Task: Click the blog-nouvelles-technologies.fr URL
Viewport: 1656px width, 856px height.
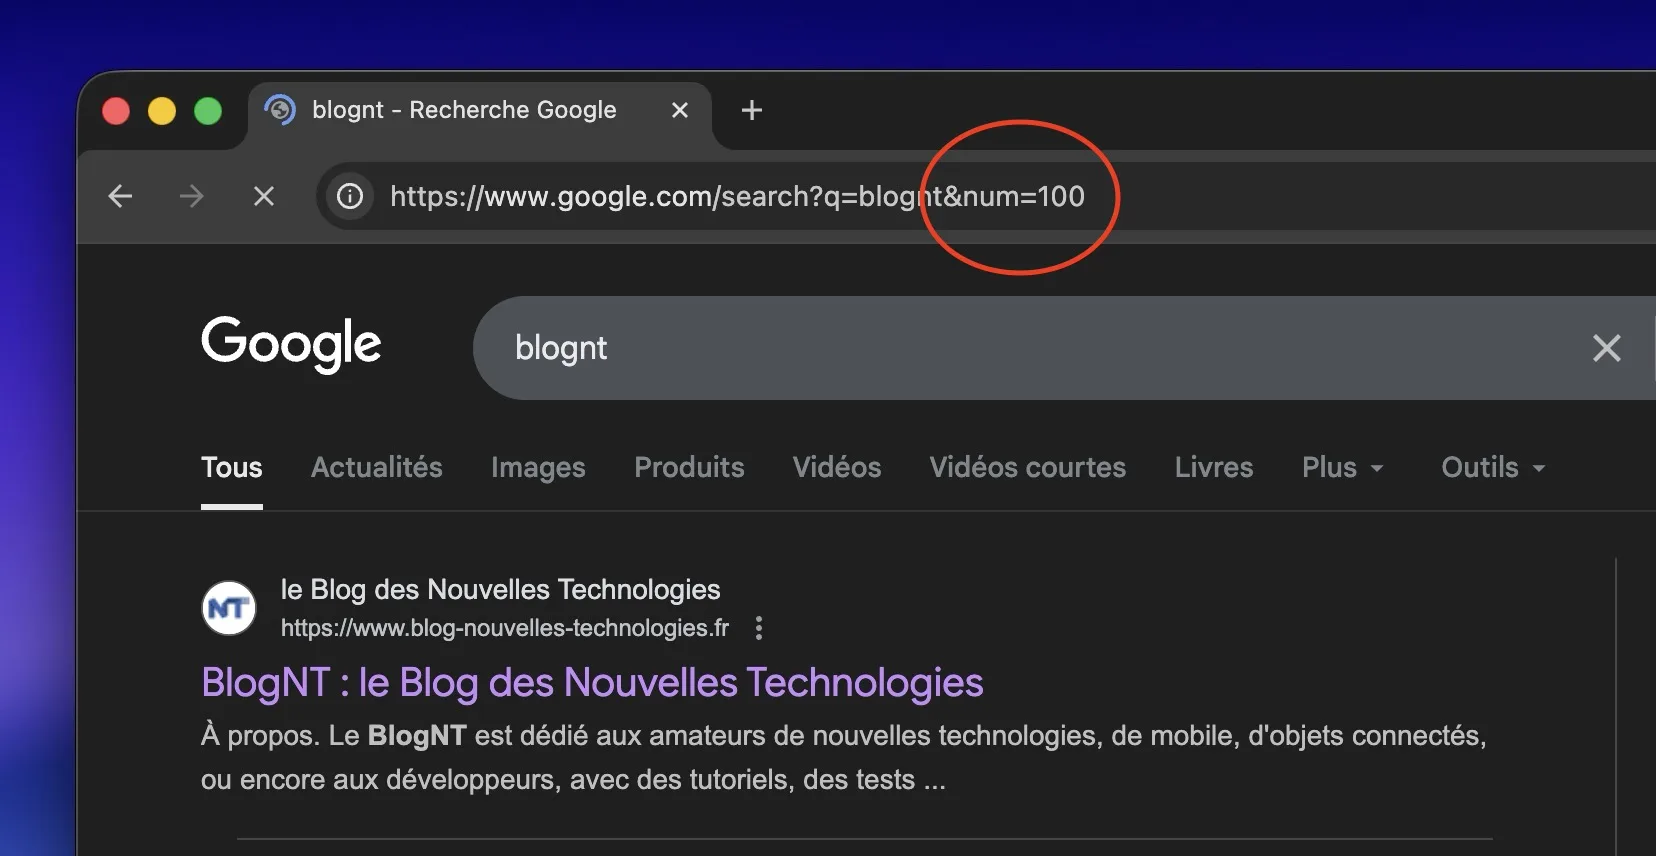Action: click(x=505, y=628)
